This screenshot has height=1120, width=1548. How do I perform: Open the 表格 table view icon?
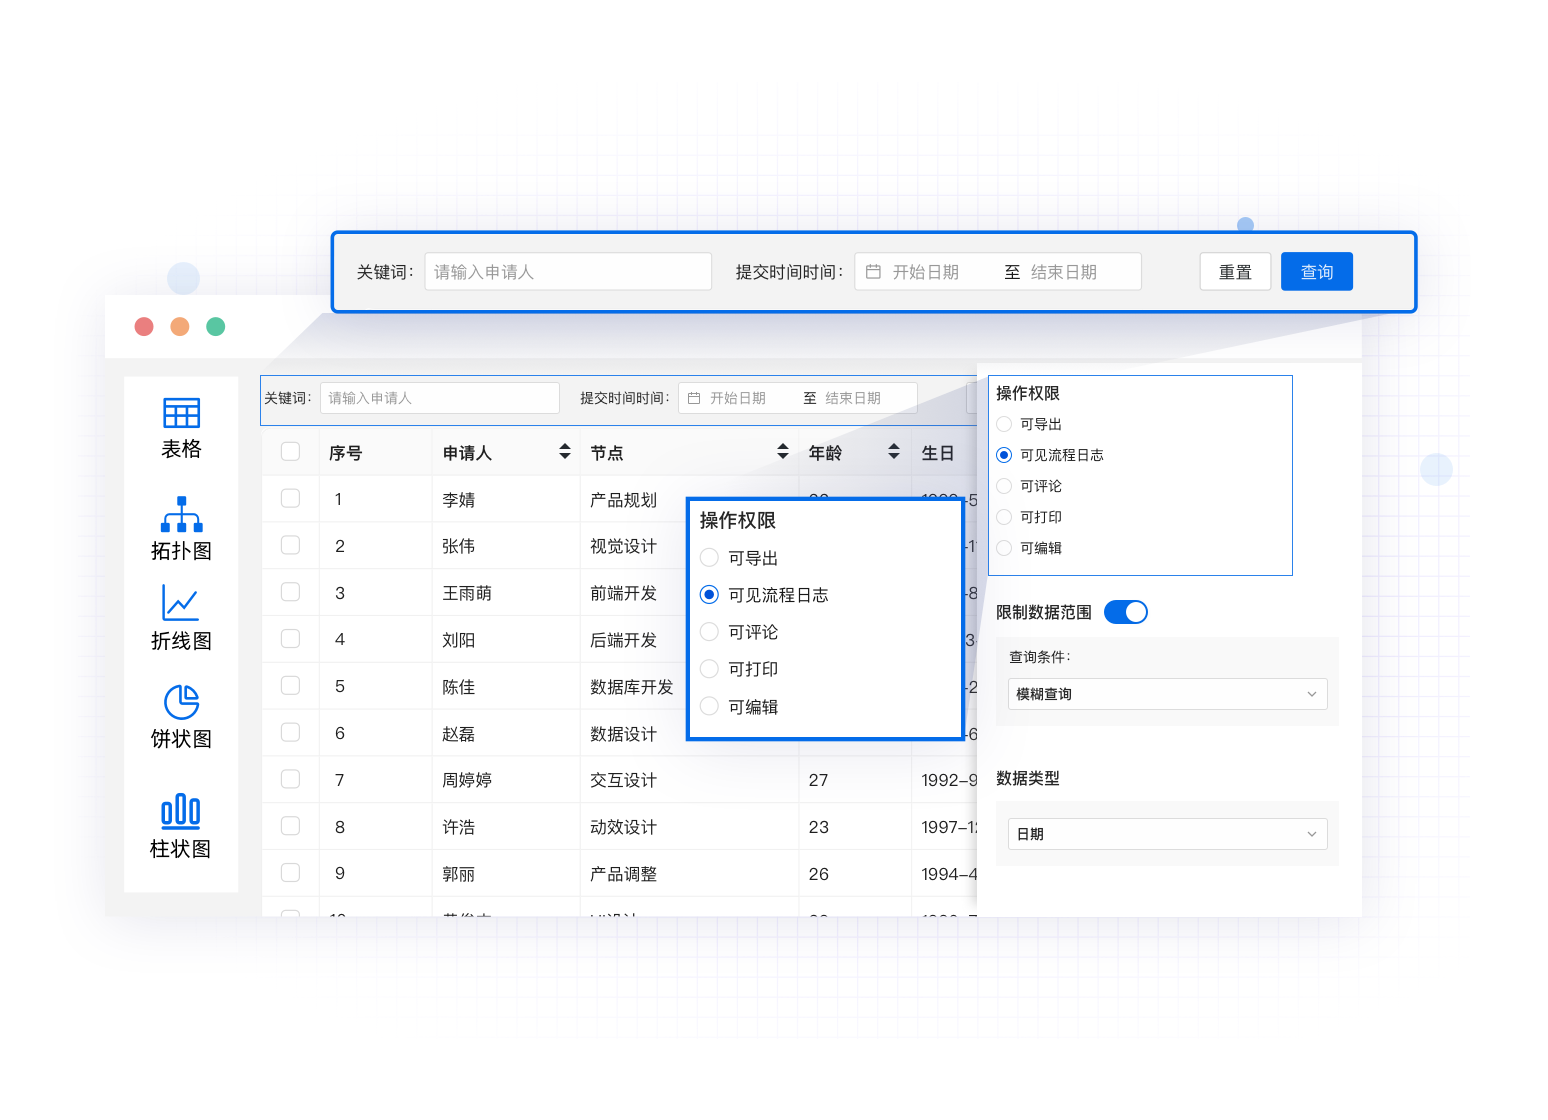181,413
